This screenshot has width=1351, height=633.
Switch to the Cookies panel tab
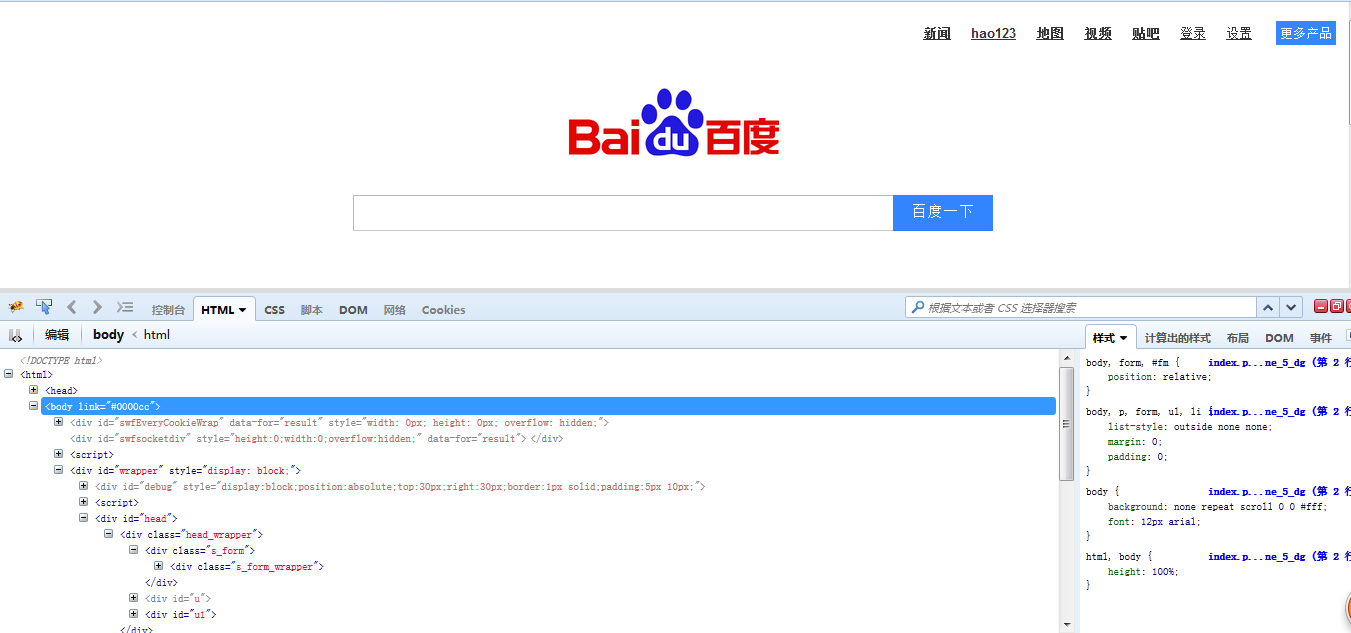click(443, 310)
